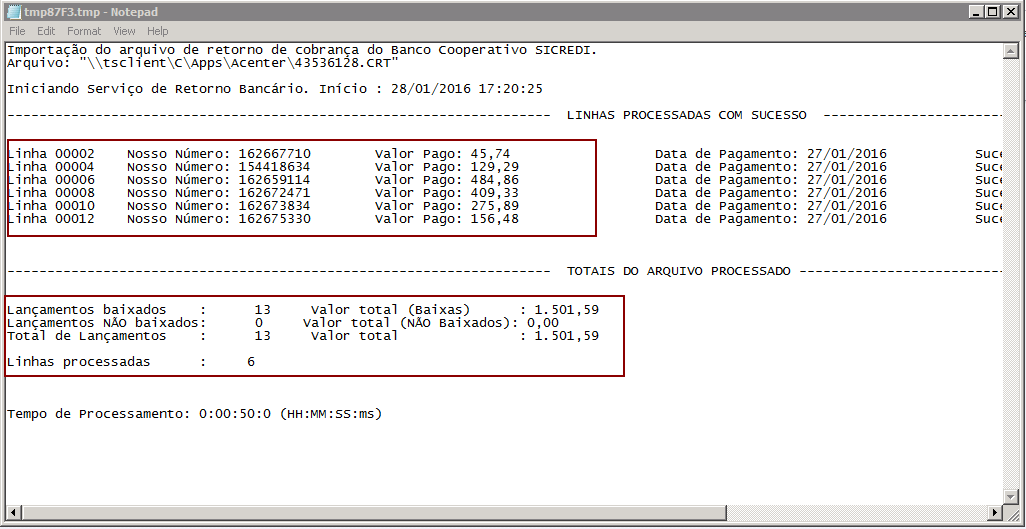Image resolution: width=1026 pixels, height=529 pixels.
Task: Open the File menu
Action: pyautogui.click(x=17, y=31)
